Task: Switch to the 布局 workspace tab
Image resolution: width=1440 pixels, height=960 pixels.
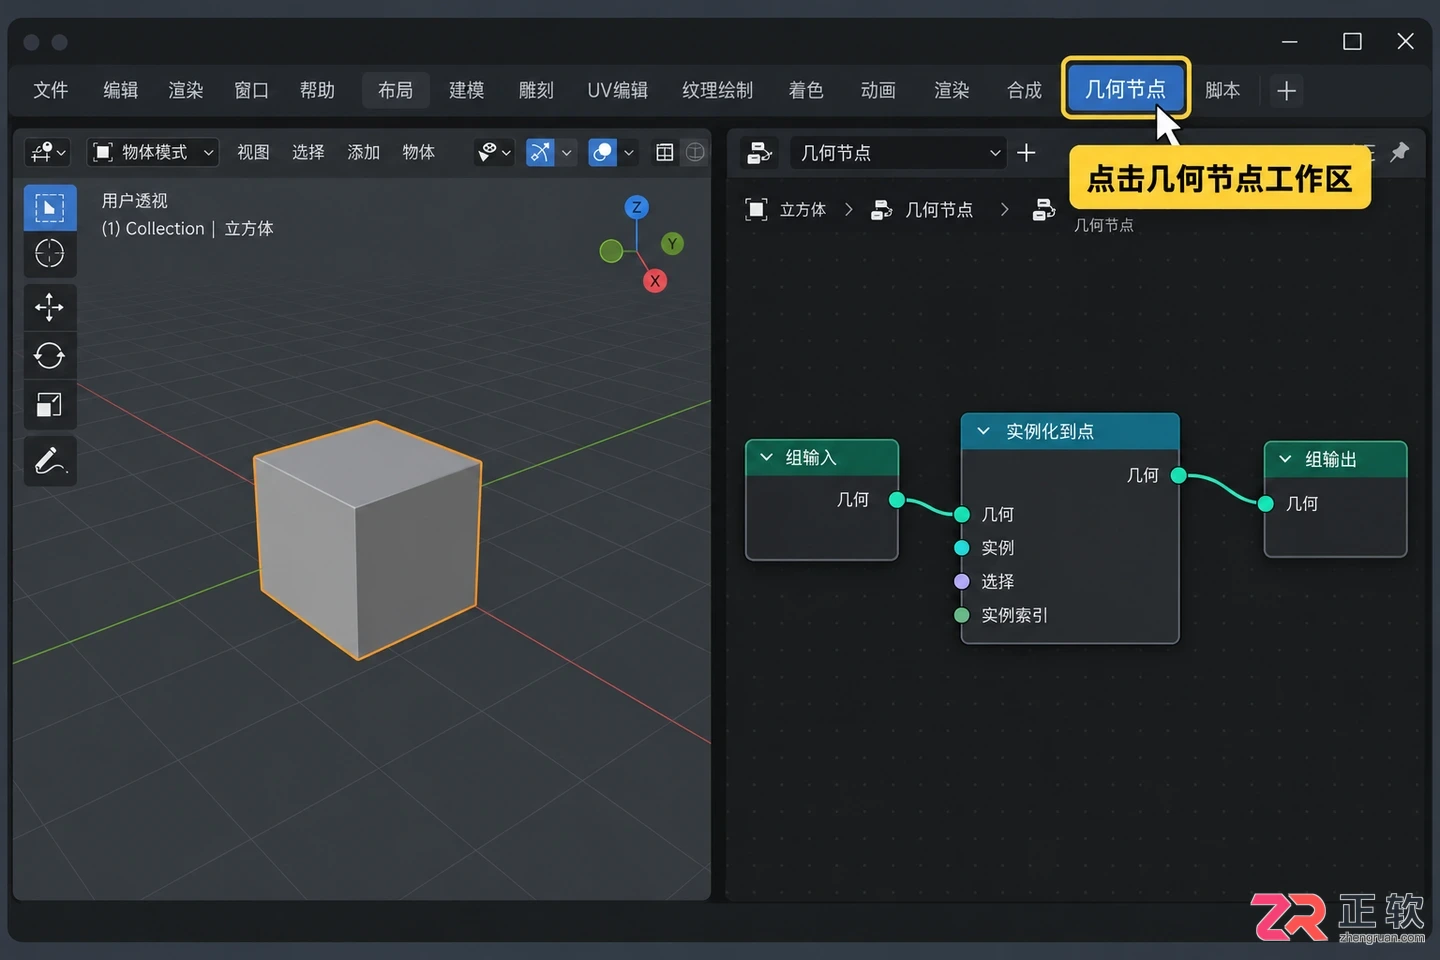Action: [396, 90]
